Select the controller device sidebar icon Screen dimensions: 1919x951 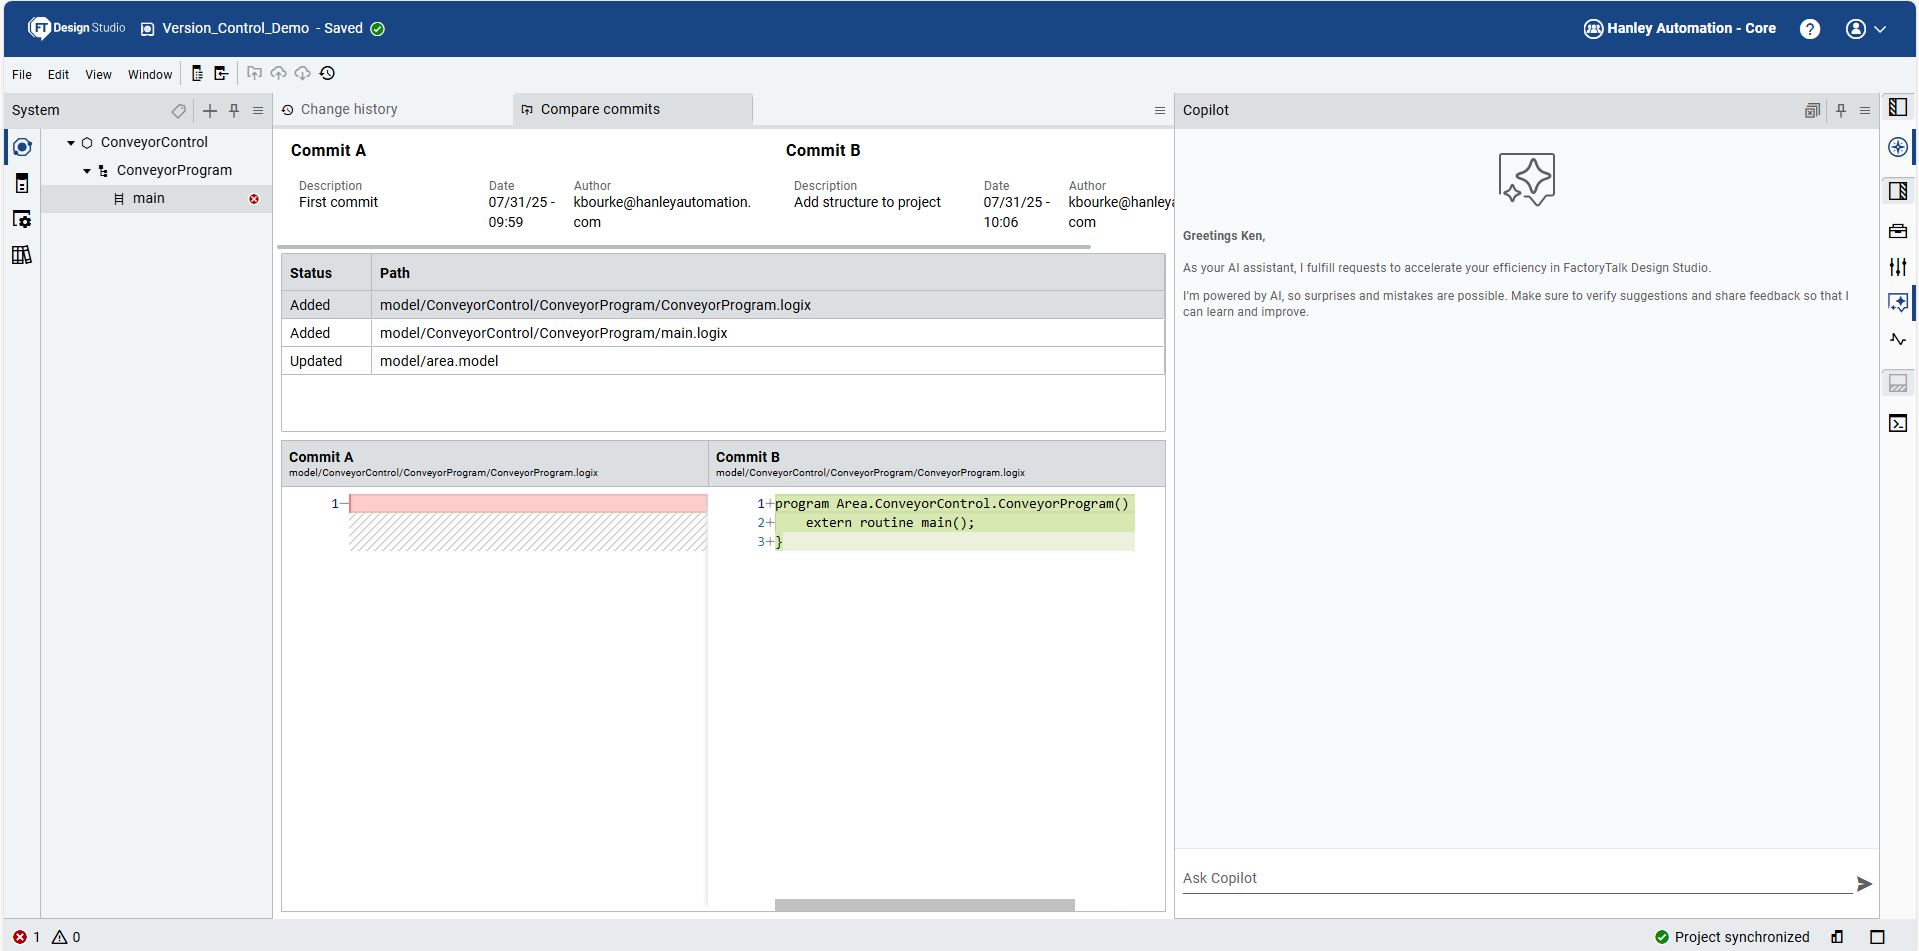(22, 183)
